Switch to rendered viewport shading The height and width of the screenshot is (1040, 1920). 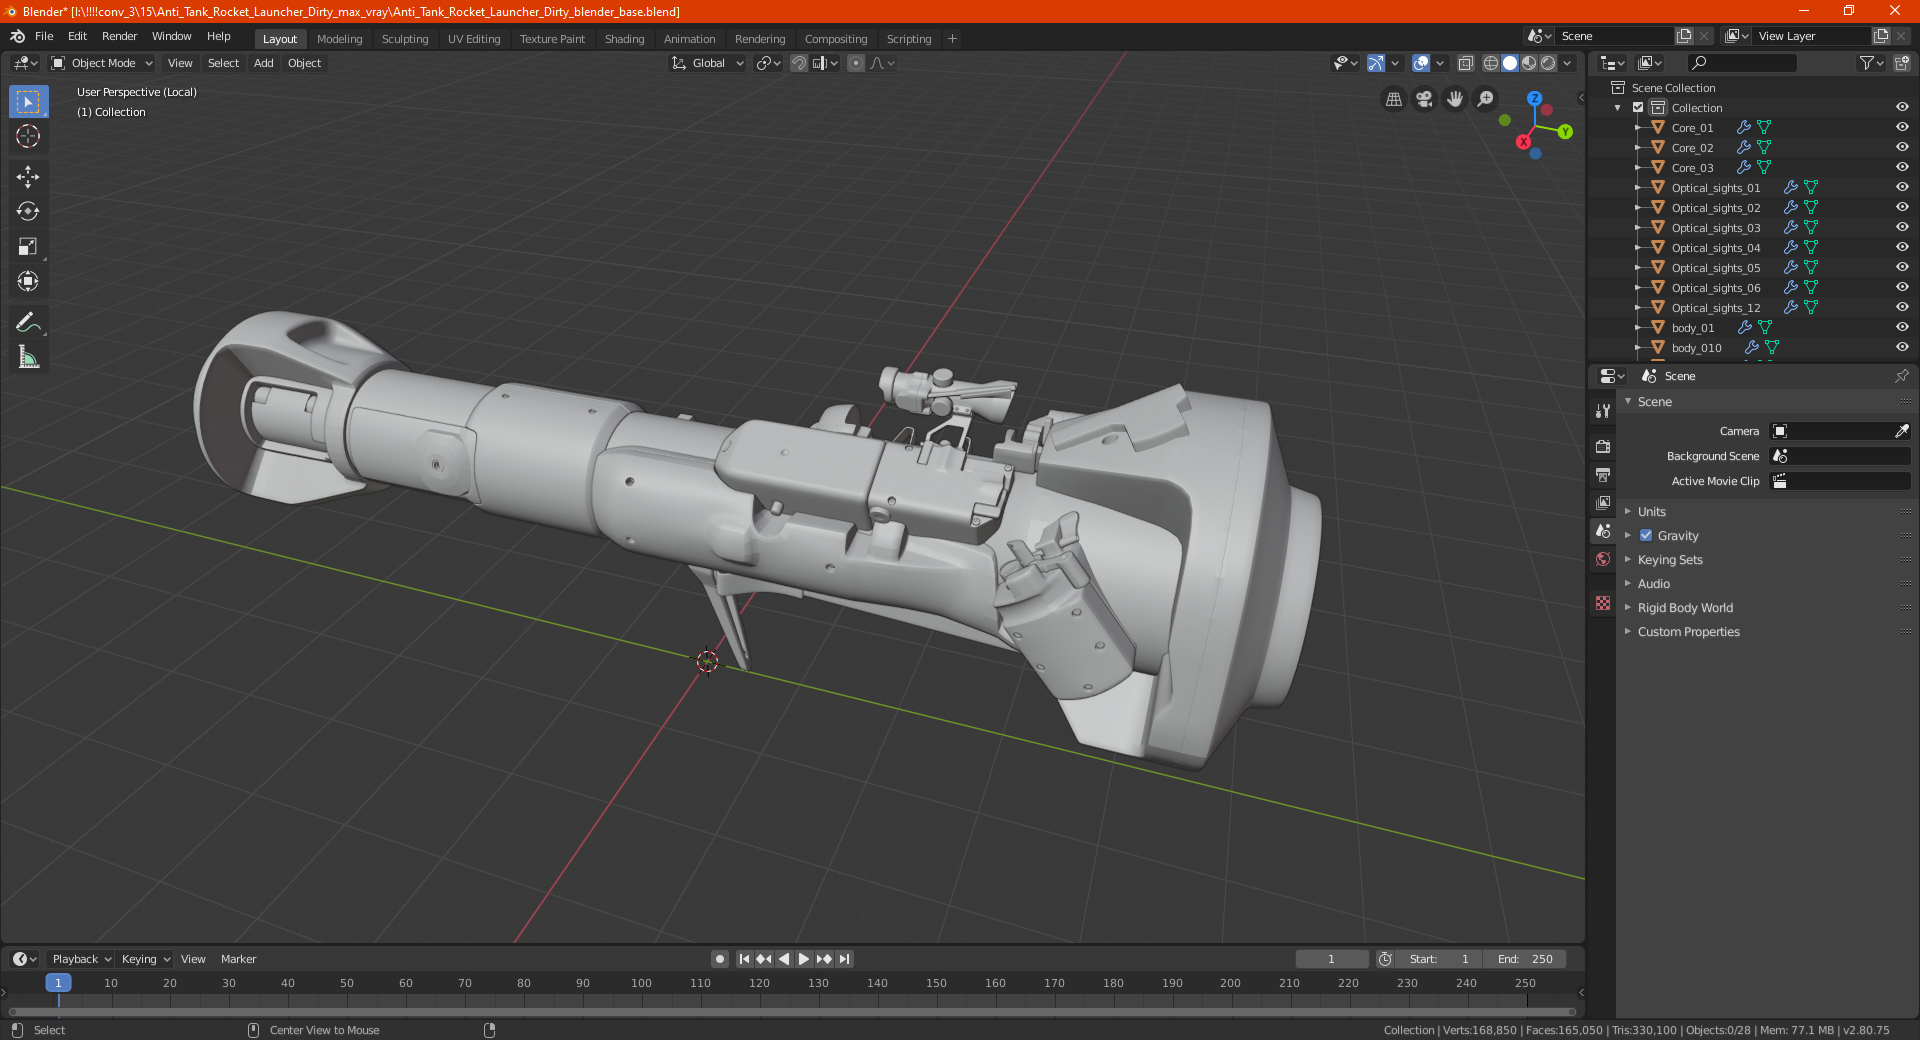click(1548, 63)
